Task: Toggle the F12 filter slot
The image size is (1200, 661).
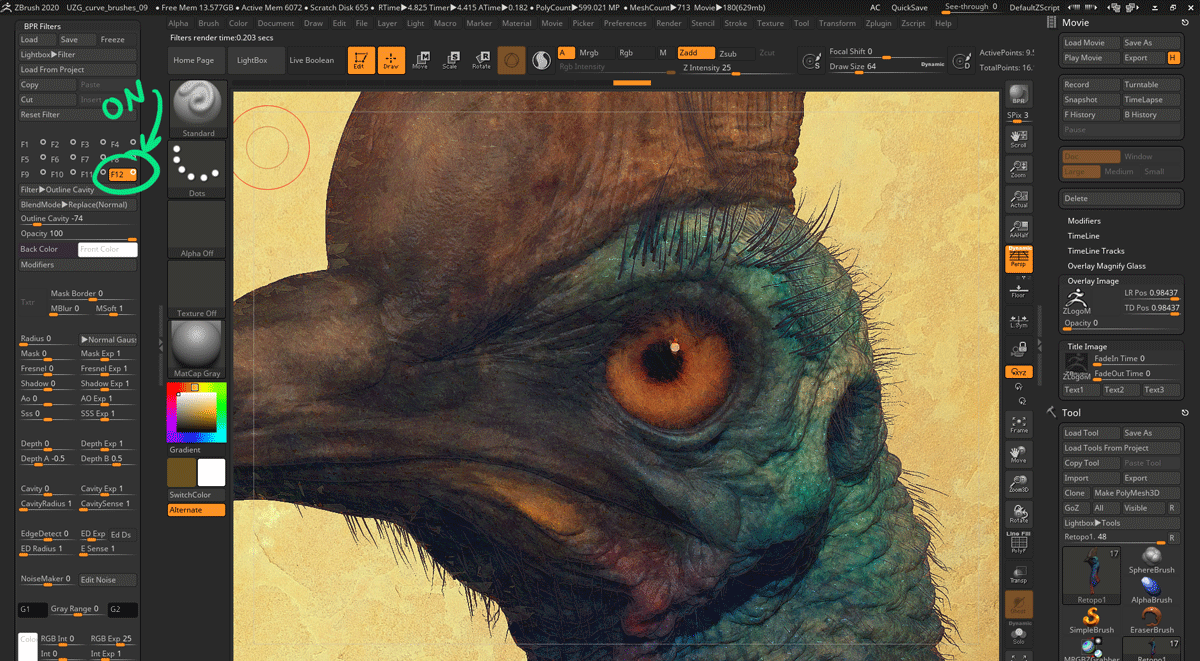Action: pos(122,174)
